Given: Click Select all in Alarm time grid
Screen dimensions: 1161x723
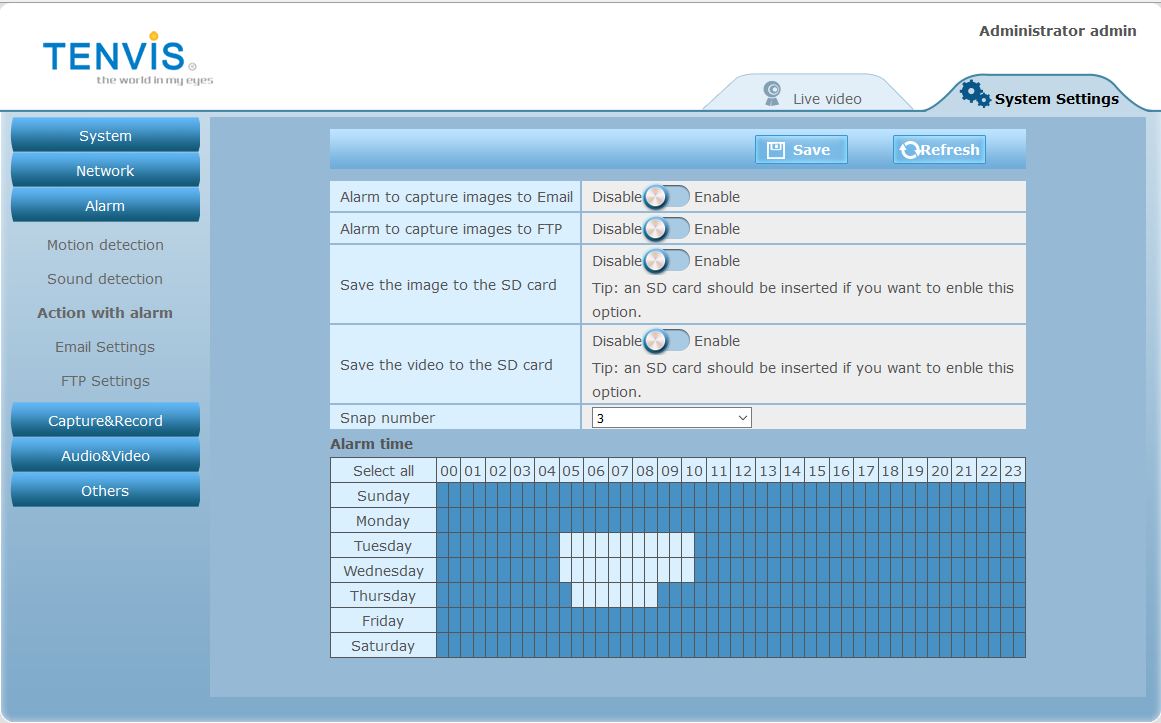Looking at the screenshot, I should [383, 471].
